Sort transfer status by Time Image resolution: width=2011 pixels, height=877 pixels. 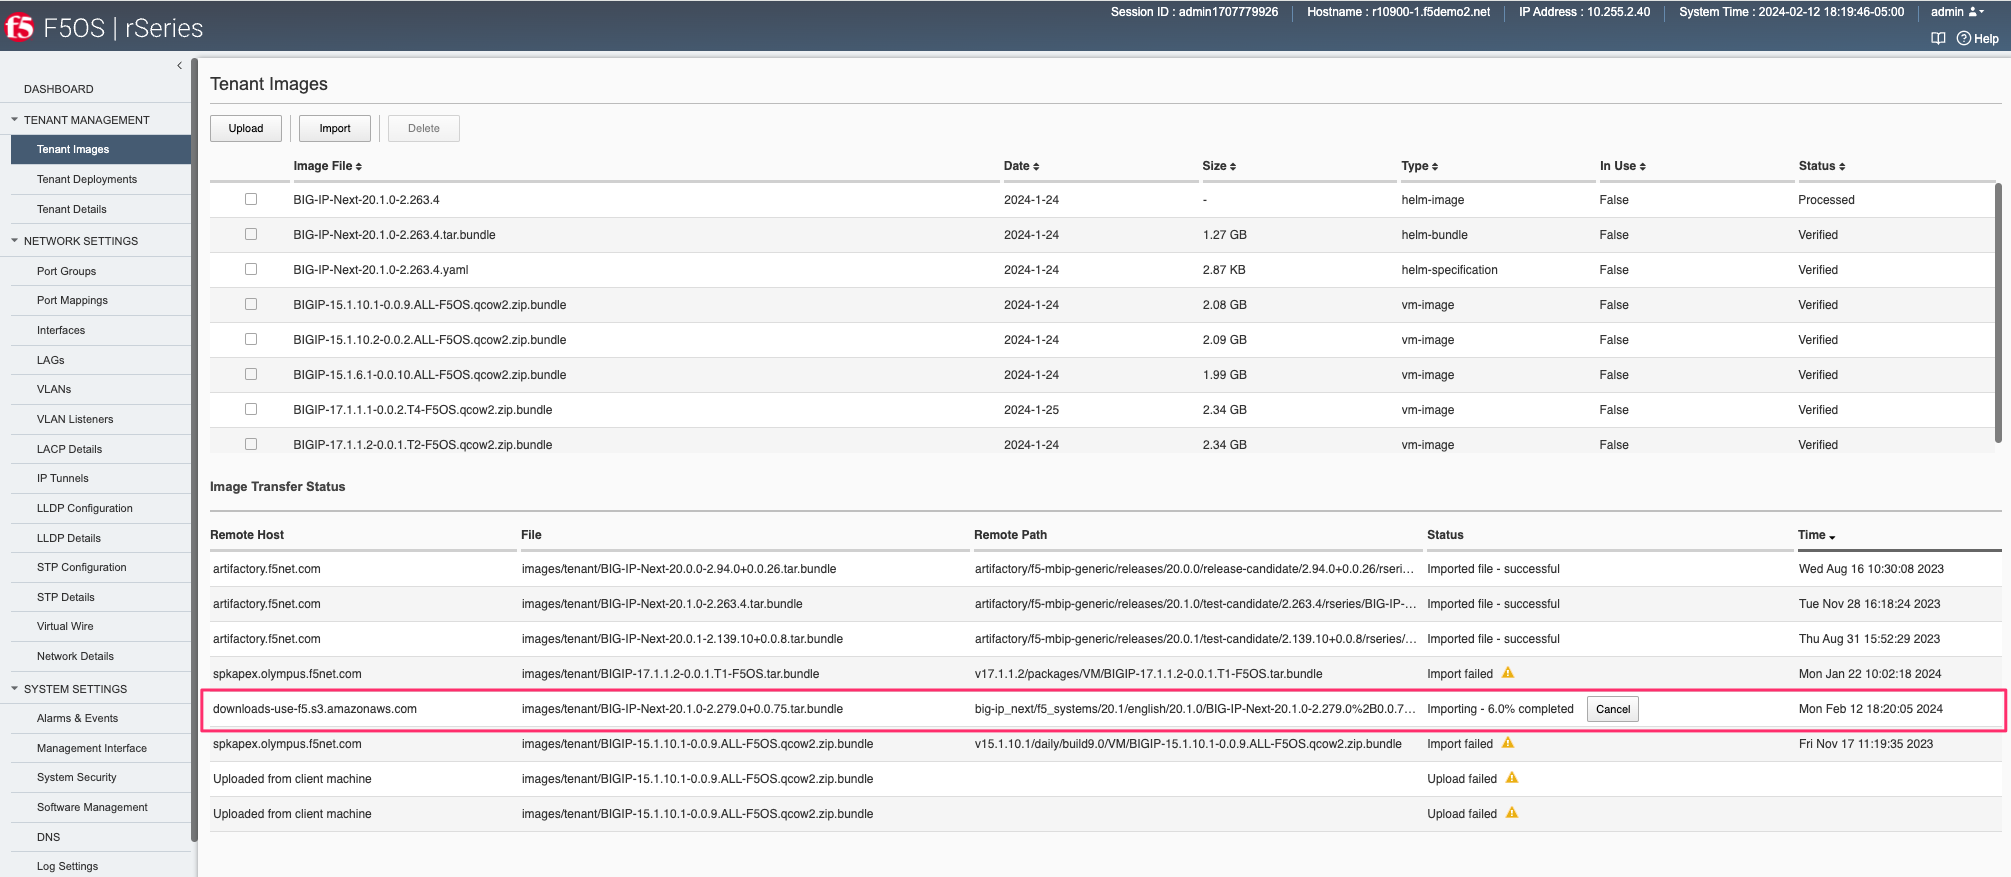tap(1817, 535)
